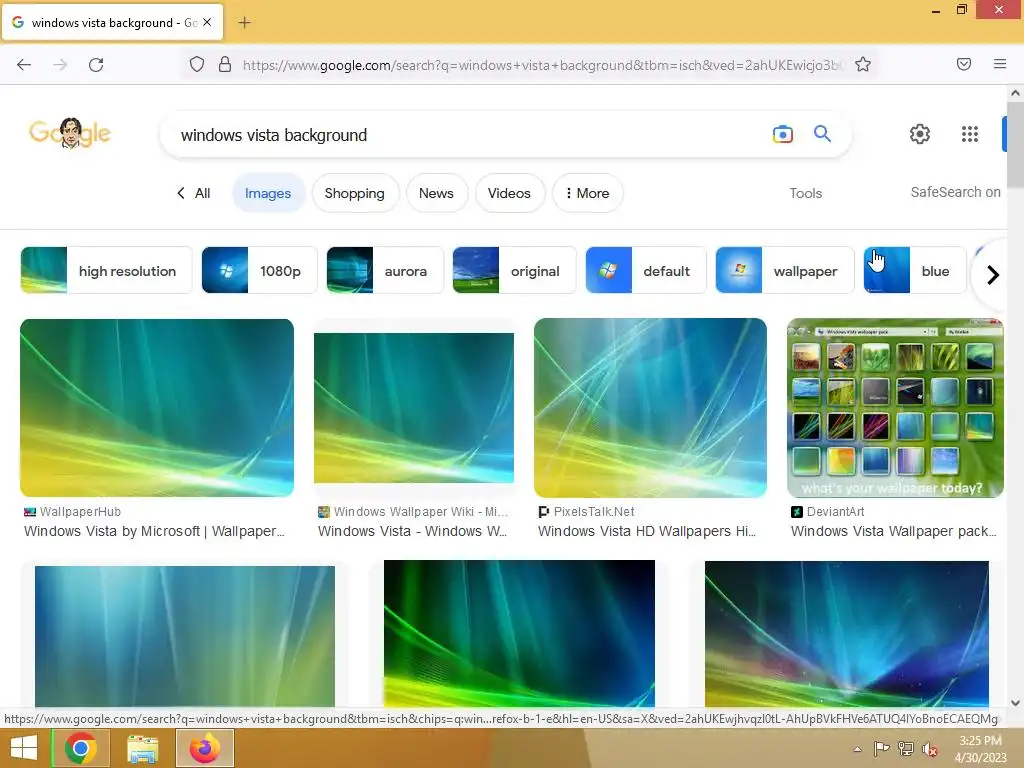
Task: Open the SafeSearch on setting
Action: (955, 192)
